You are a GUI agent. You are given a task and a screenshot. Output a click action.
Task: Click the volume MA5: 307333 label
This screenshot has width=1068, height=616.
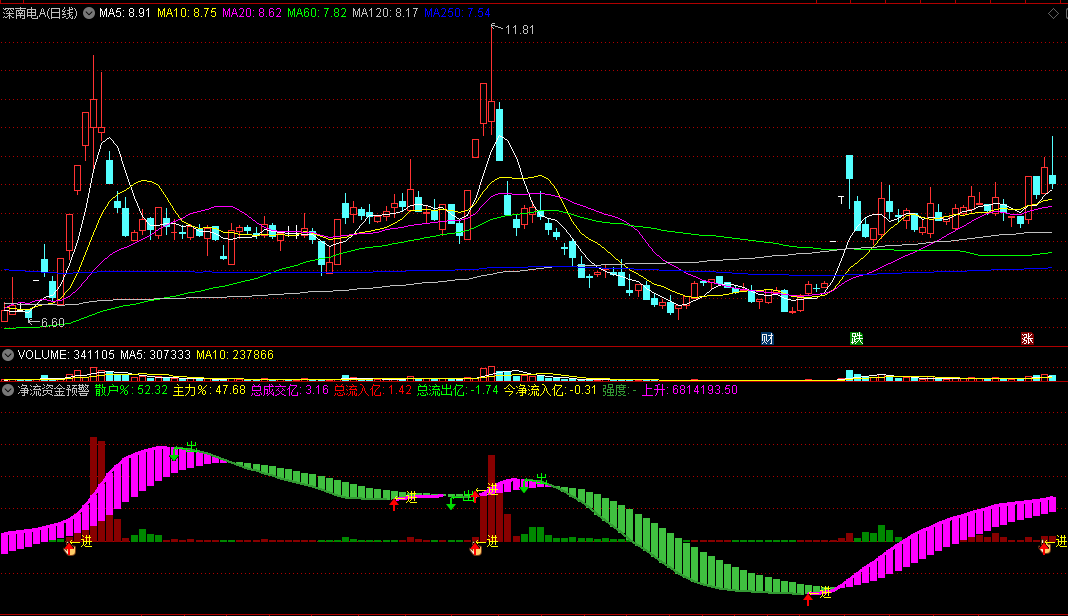155,355
